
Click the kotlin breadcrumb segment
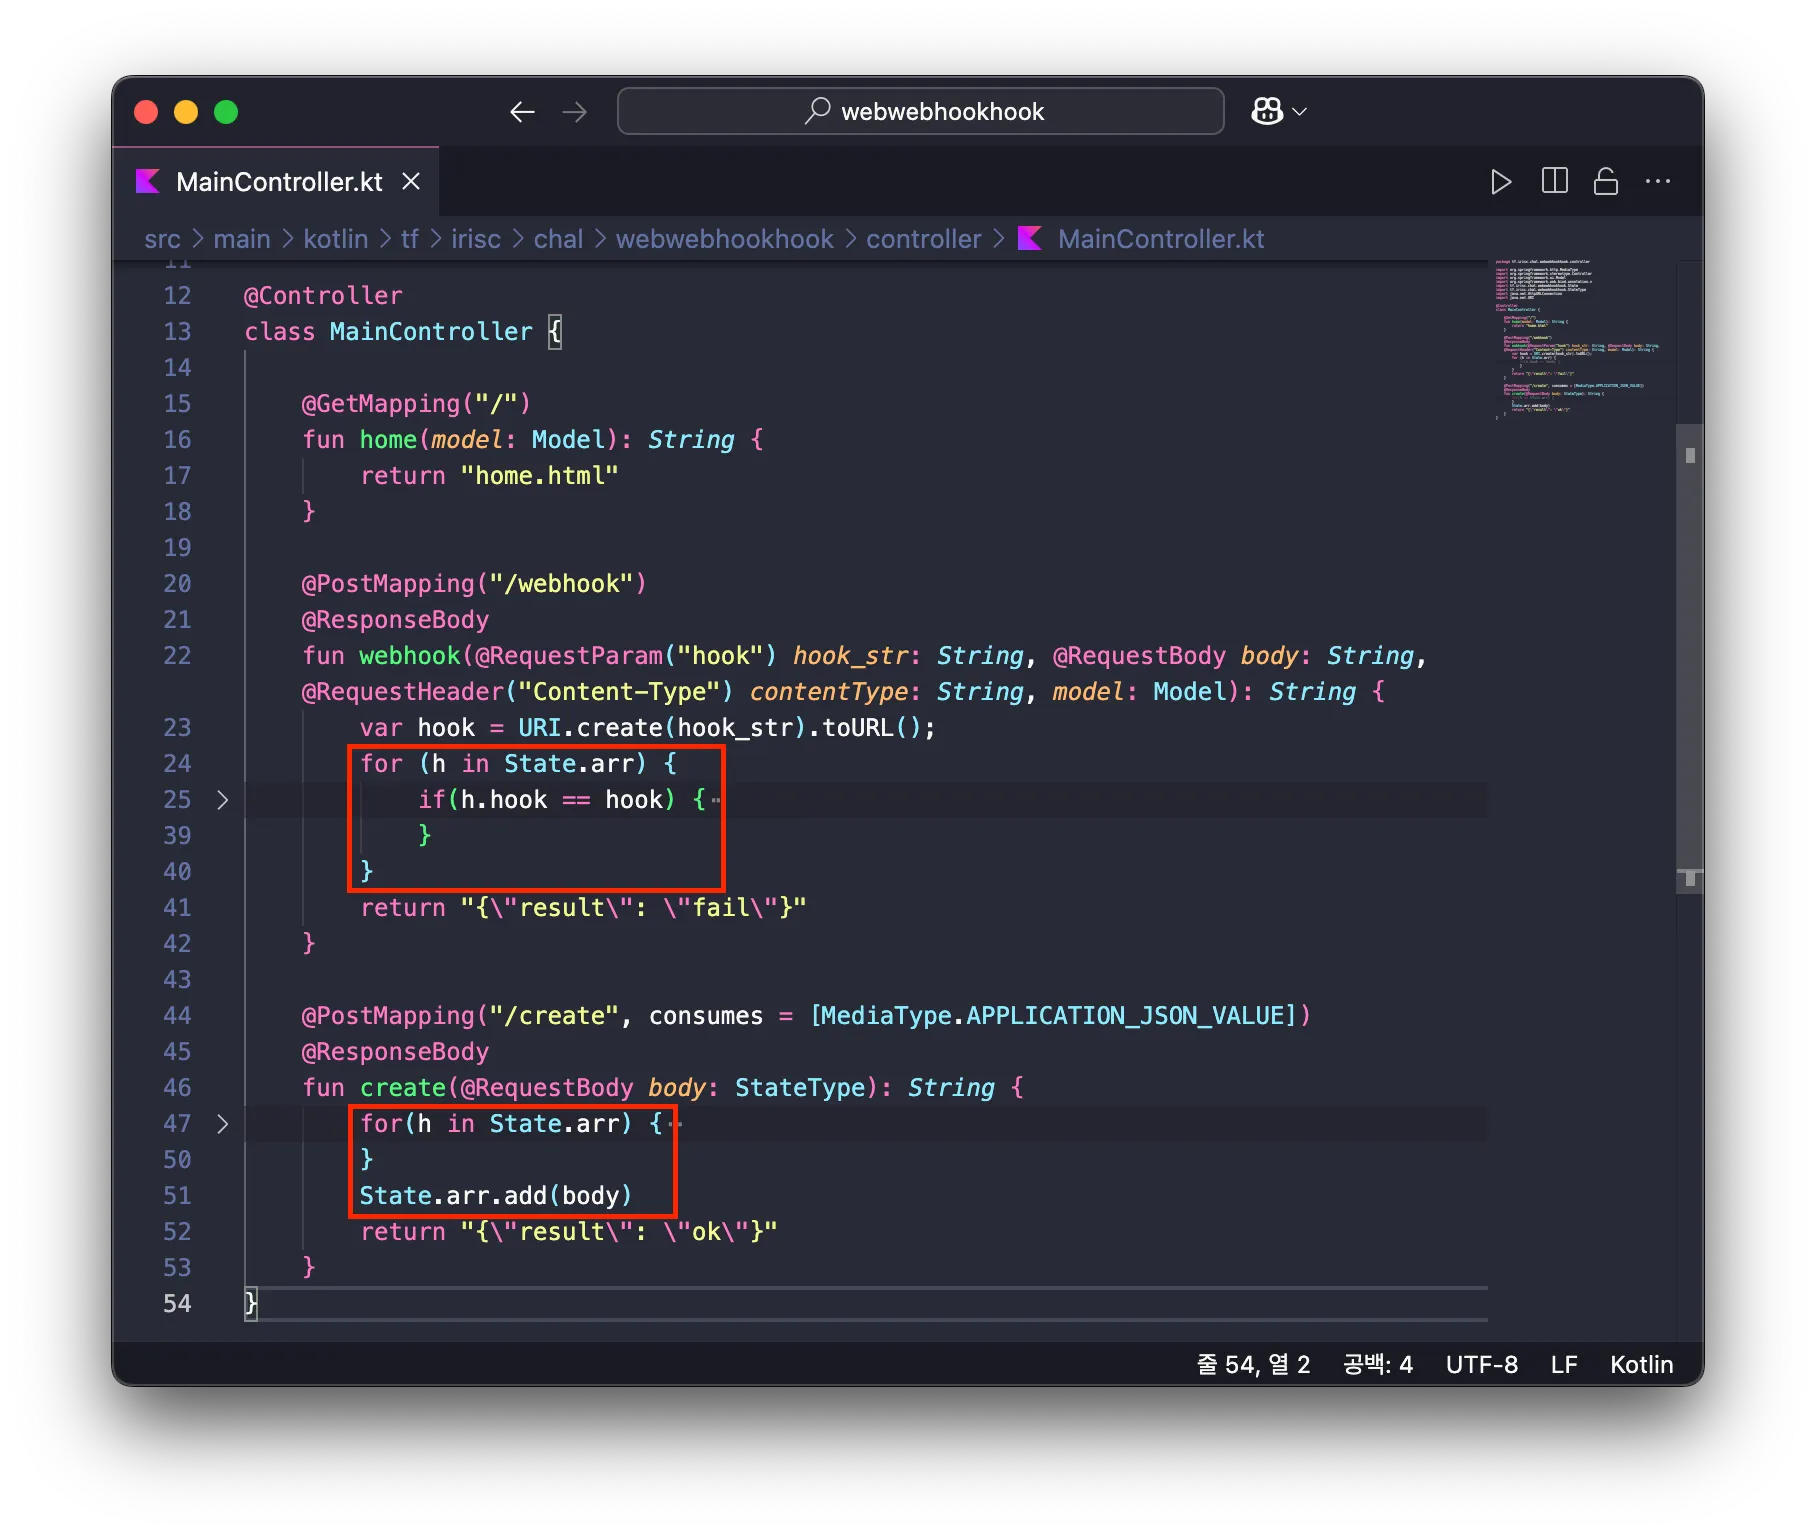[x=335, y=239]
